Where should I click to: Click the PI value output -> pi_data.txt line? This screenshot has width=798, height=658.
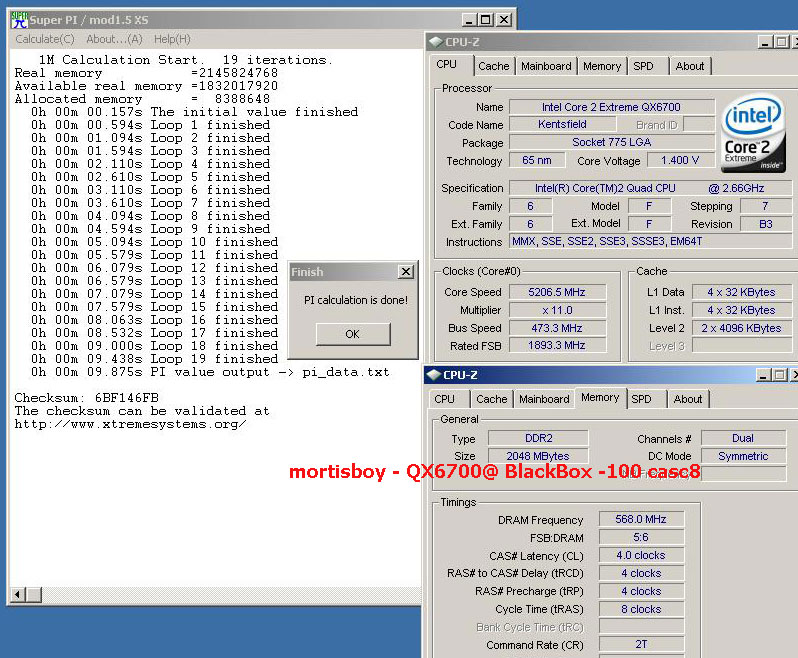[x=210, y=372]
